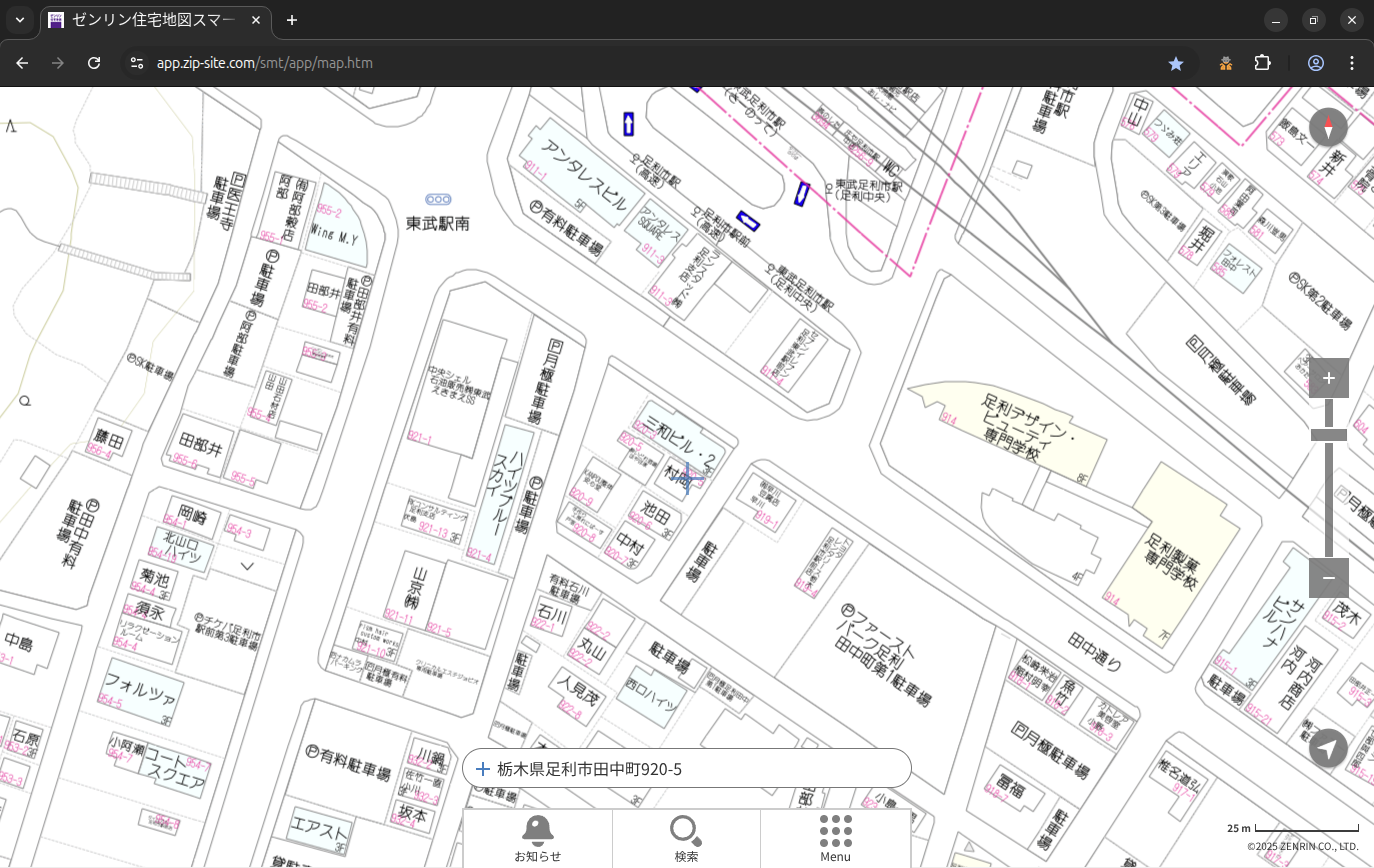Click the 人見茂 house label
This screenshot has height=868, width=1374.
579,690
